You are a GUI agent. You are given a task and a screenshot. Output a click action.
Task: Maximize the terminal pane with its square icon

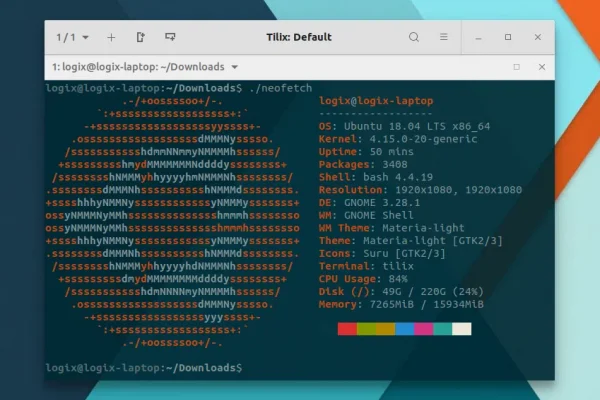click(517, 67)
